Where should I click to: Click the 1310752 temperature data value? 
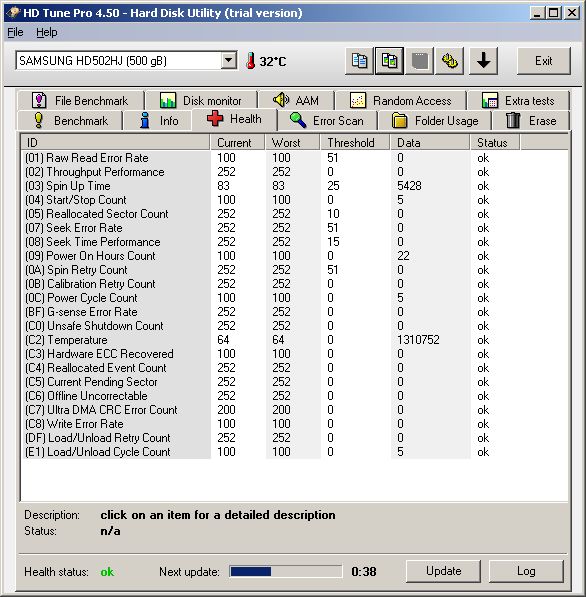418,340
